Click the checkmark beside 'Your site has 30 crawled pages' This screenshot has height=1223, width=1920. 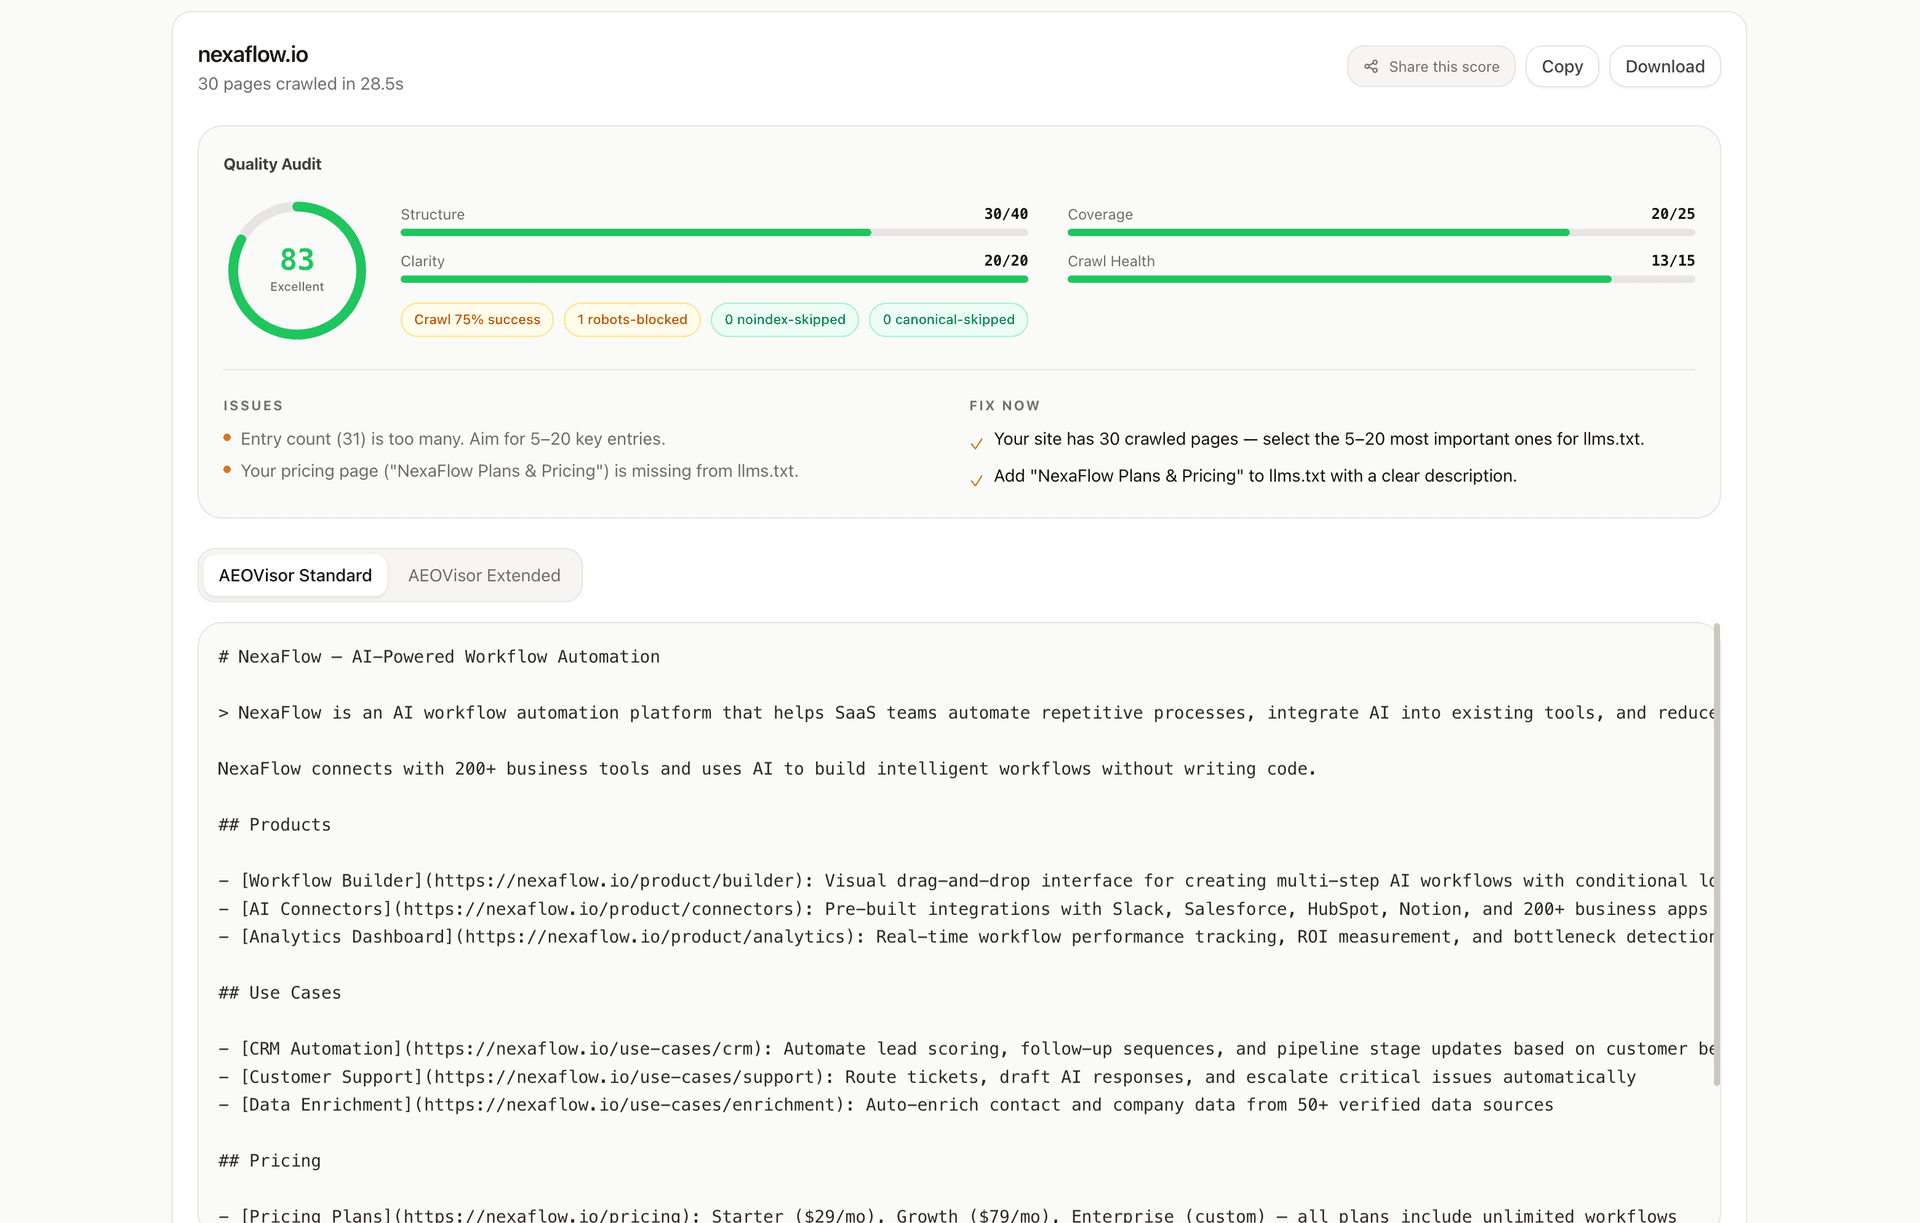click(977, 444)
